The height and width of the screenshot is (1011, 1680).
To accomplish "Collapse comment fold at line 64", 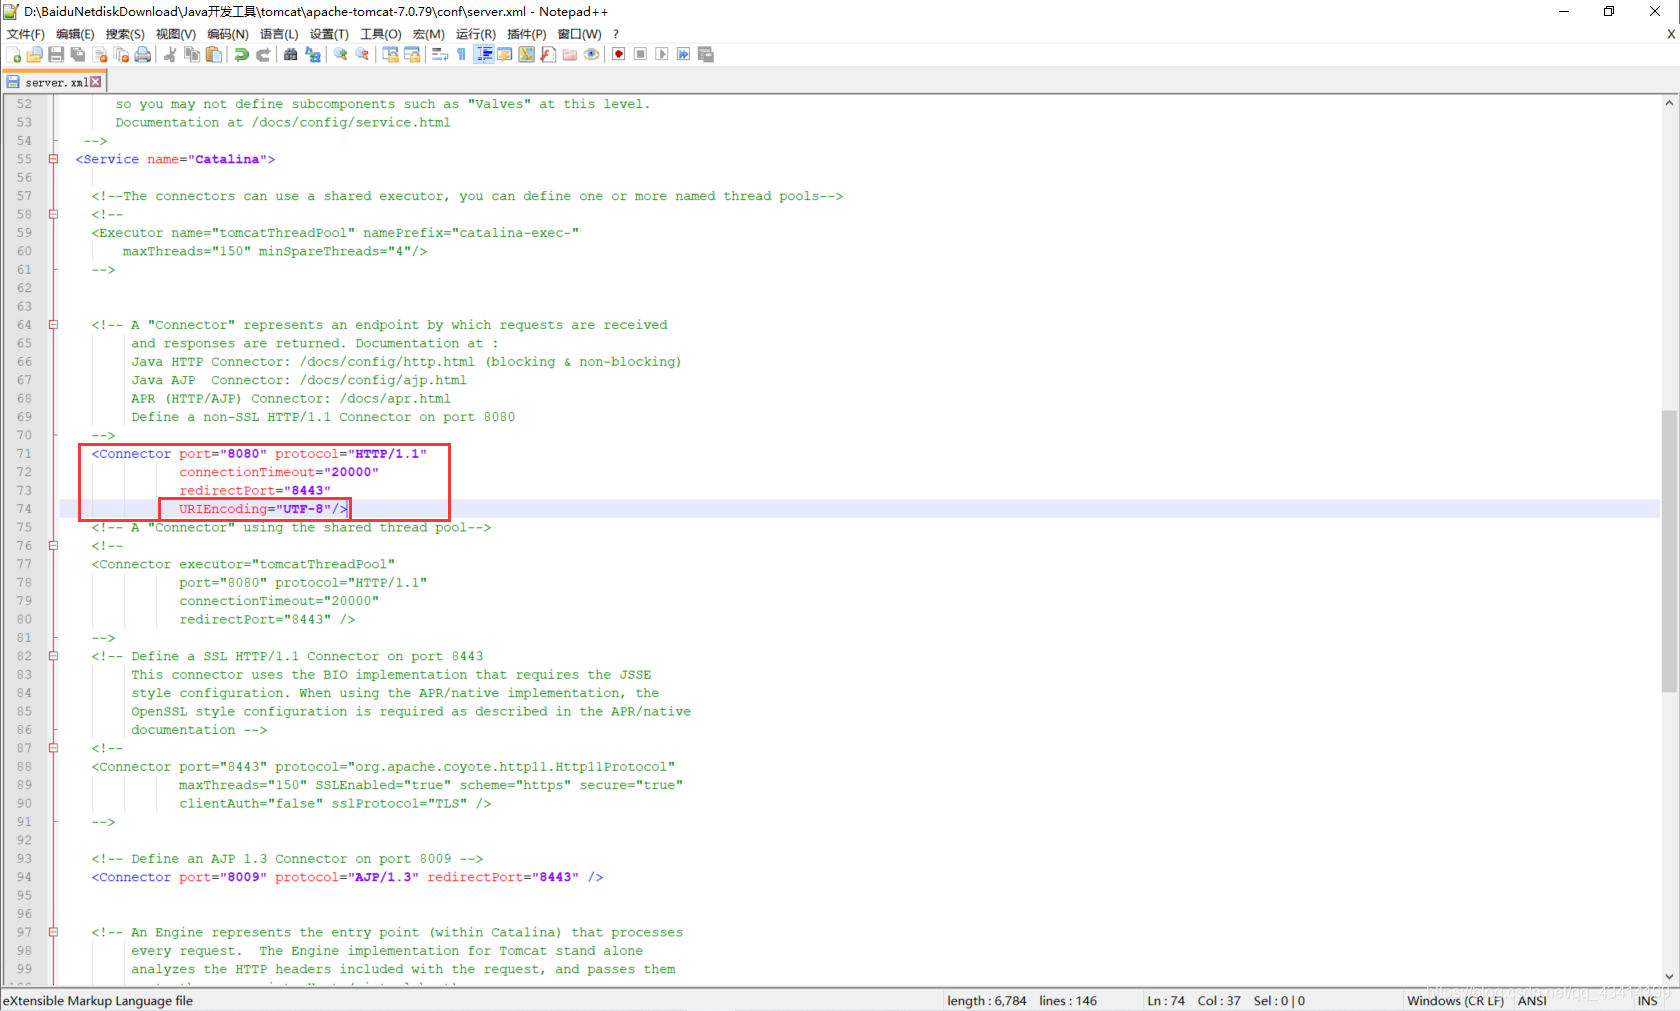I will pyautogui.click(x=54, y=325).
